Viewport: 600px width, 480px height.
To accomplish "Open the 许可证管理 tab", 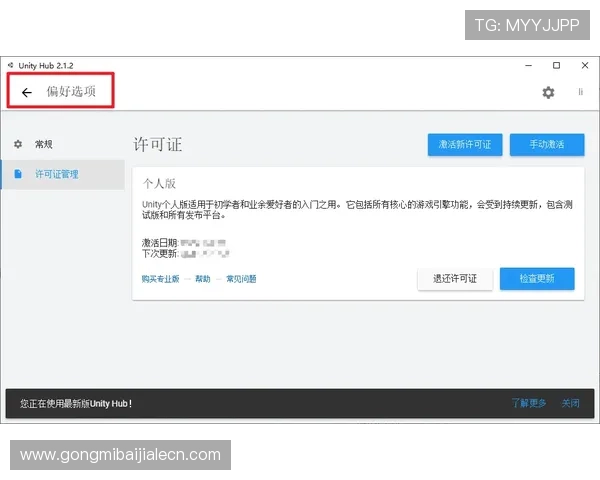I will coord(63,175).
